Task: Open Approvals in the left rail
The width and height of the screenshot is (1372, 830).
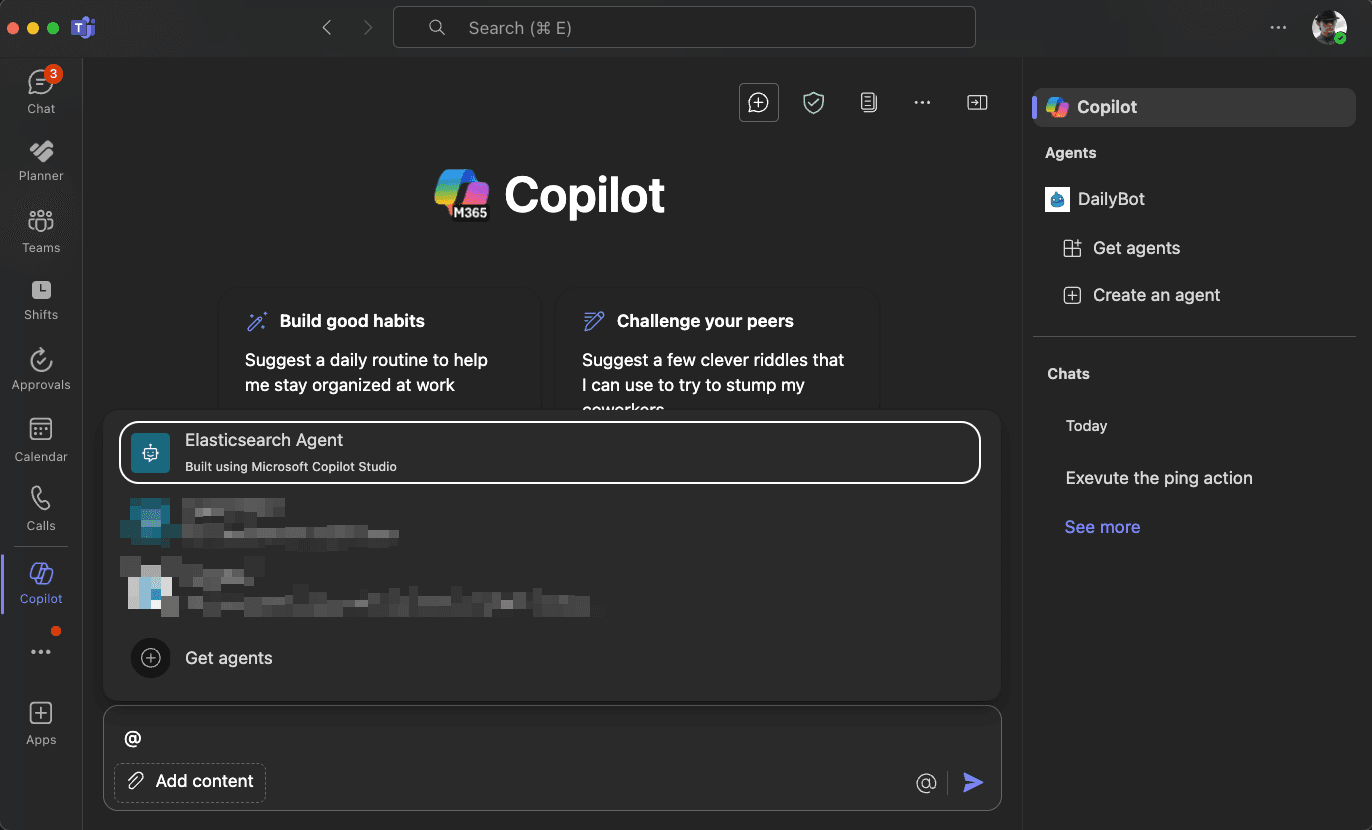Action: point(41,368)
